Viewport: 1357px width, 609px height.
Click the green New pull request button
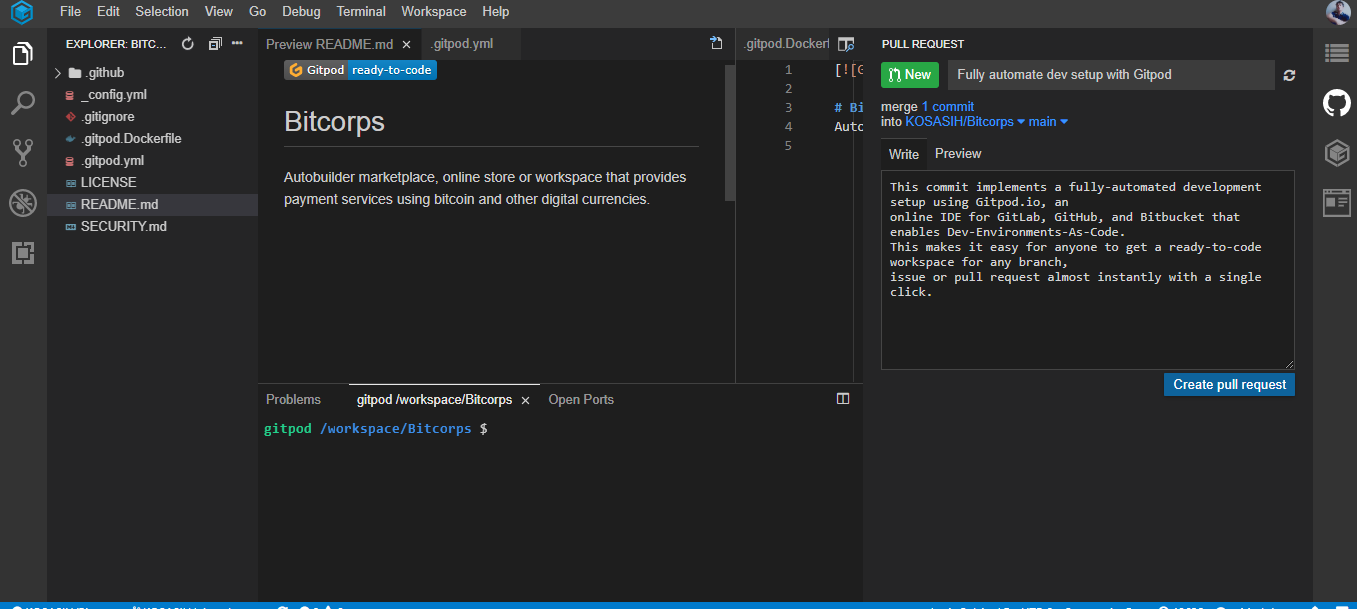pos(910,74)
